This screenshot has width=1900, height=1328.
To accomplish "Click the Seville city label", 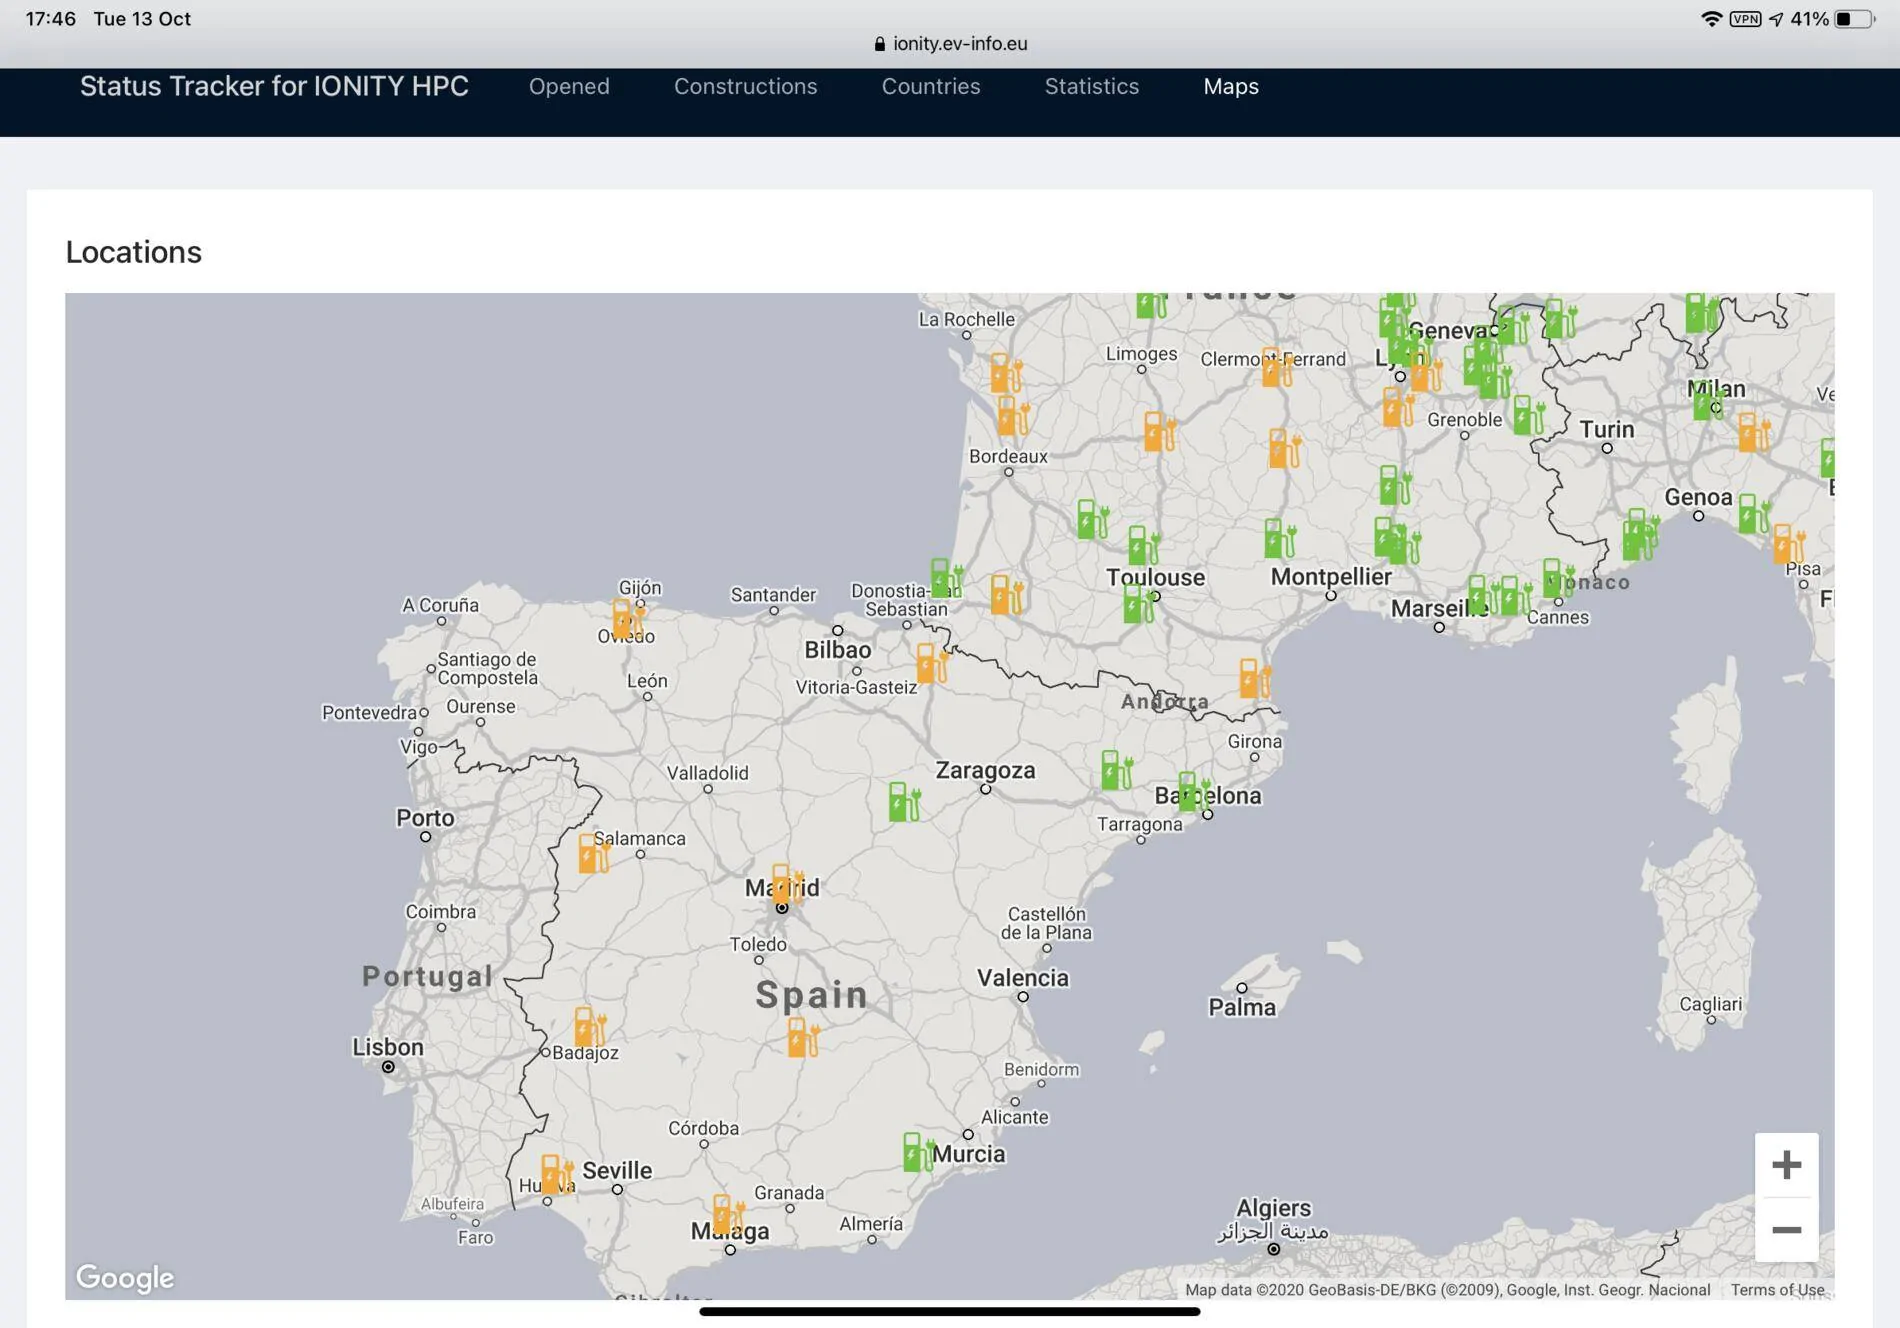I will [617, 1170].
